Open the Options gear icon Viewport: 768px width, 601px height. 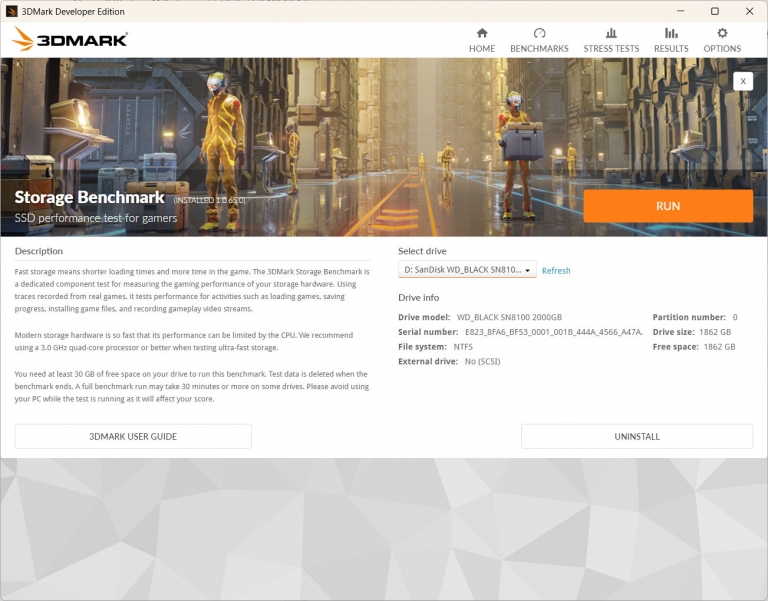pyautogui.click(x=722, y=33)
